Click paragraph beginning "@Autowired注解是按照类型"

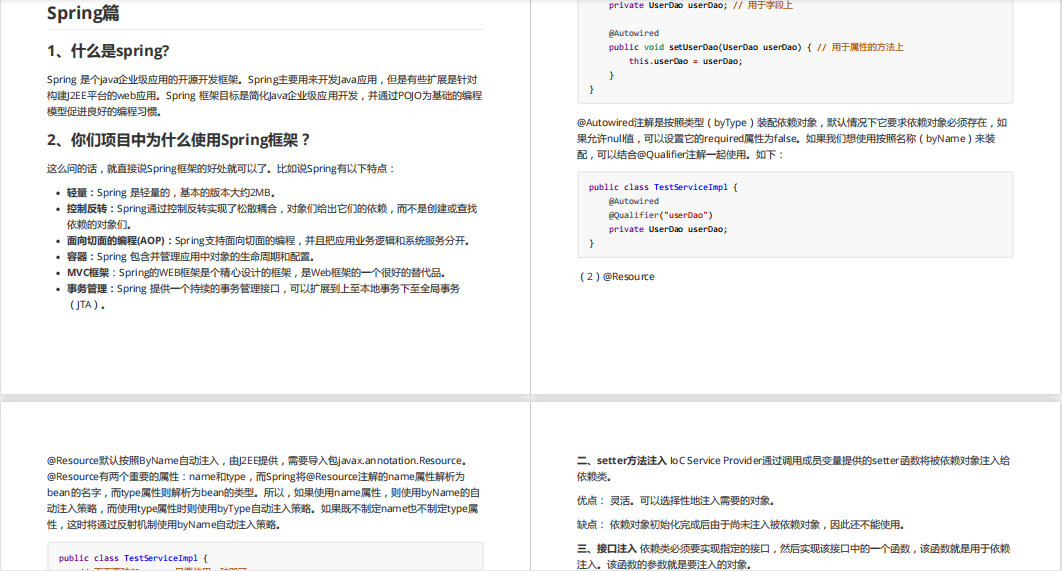[x=792, y=139]
